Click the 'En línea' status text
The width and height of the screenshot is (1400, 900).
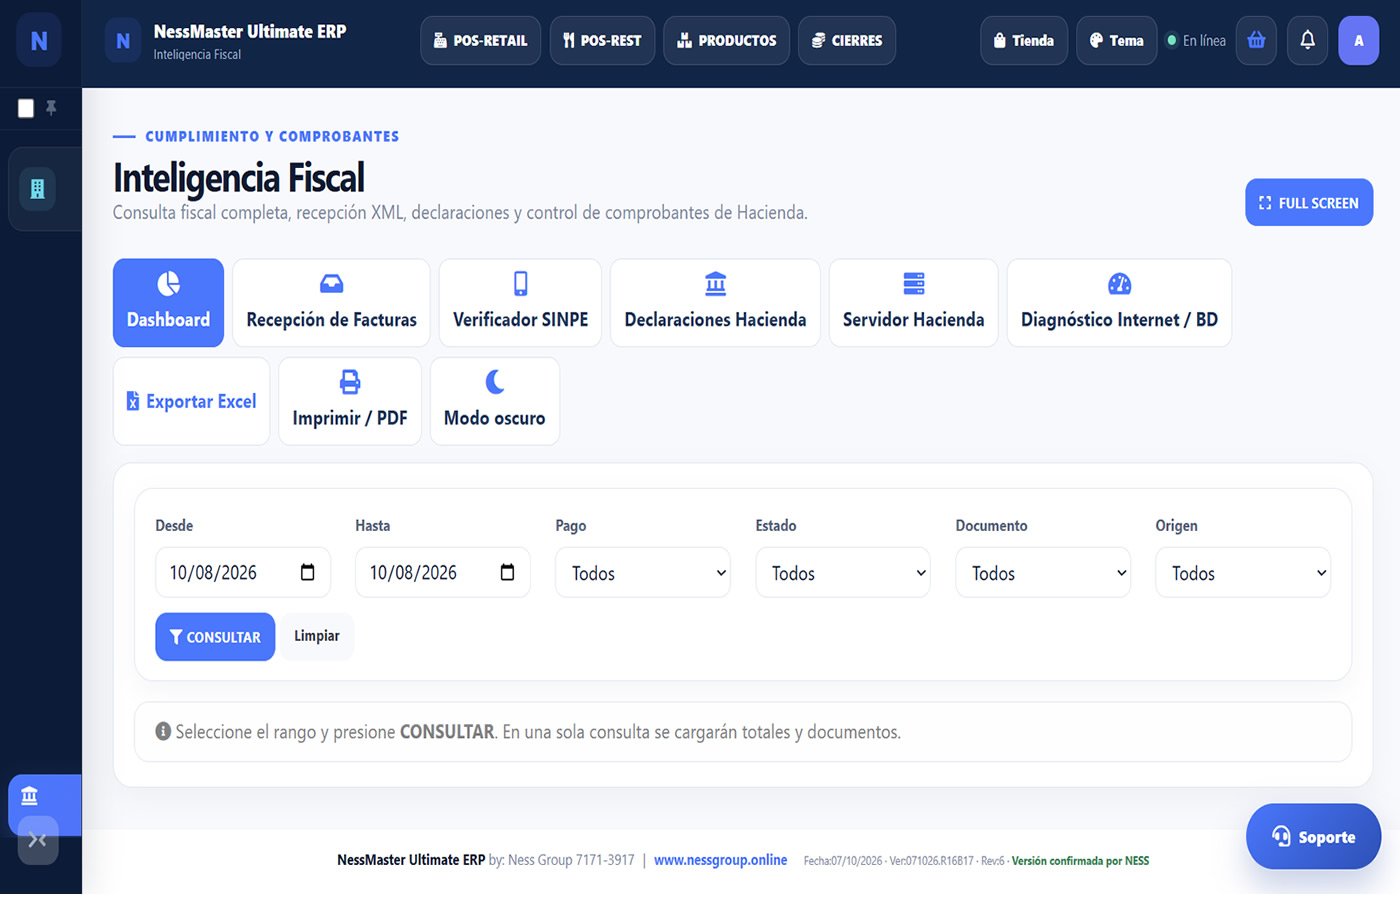(1204, 41)
